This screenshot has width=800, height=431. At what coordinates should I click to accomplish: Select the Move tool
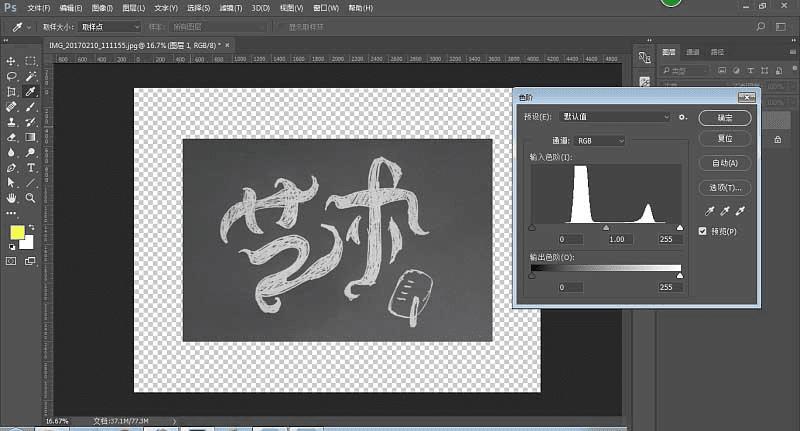pos(11,61)
